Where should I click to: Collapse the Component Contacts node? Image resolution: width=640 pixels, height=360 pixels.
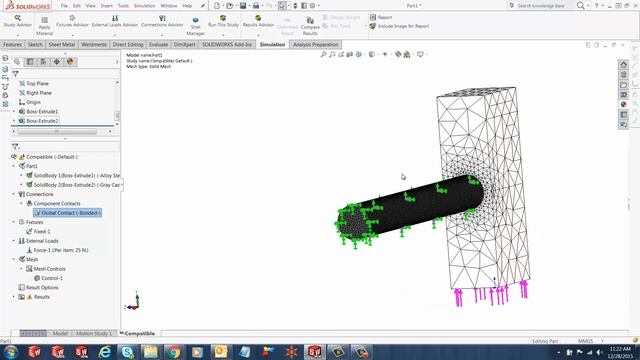pyautogui.click(x=21, y=203)
